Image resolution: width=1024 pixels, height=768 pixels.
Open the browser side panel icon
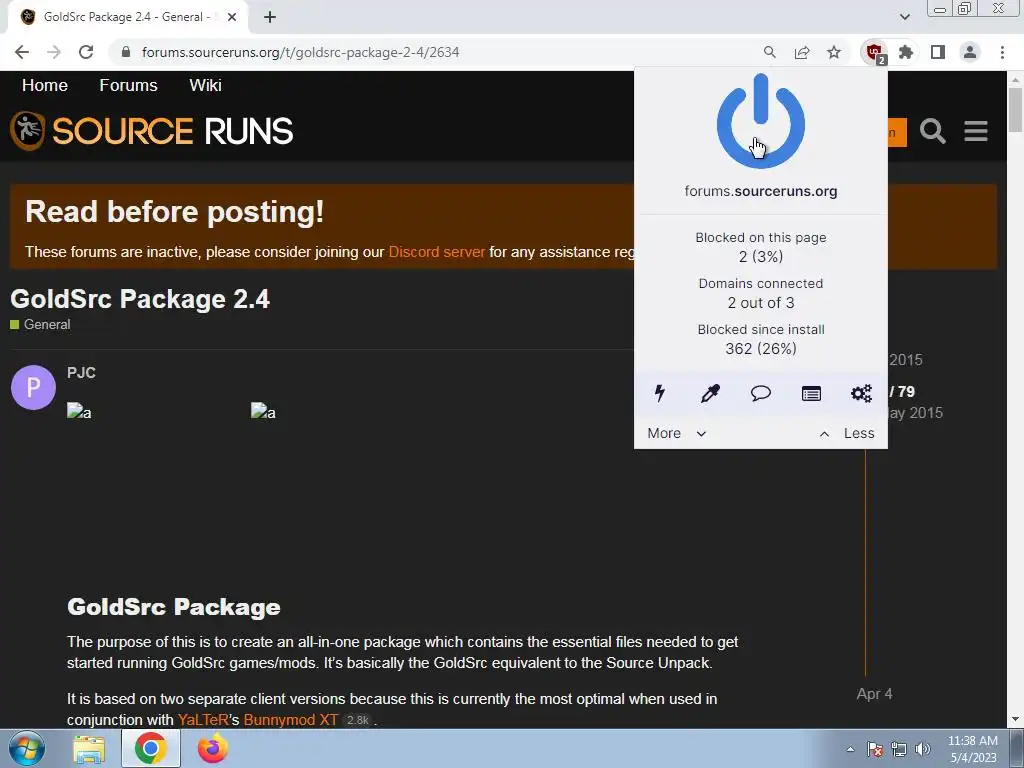pos(938,52)
